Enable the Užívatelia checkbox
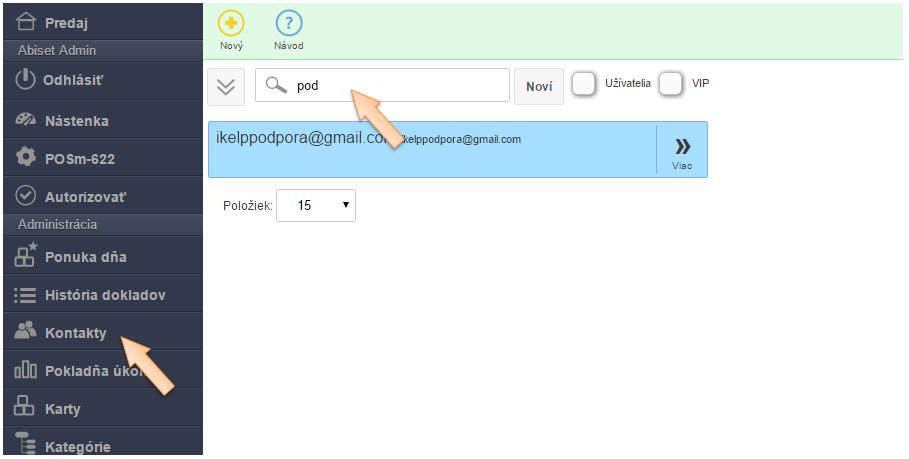This screenshot has height=459, width=909. click(x=584, y=85)
